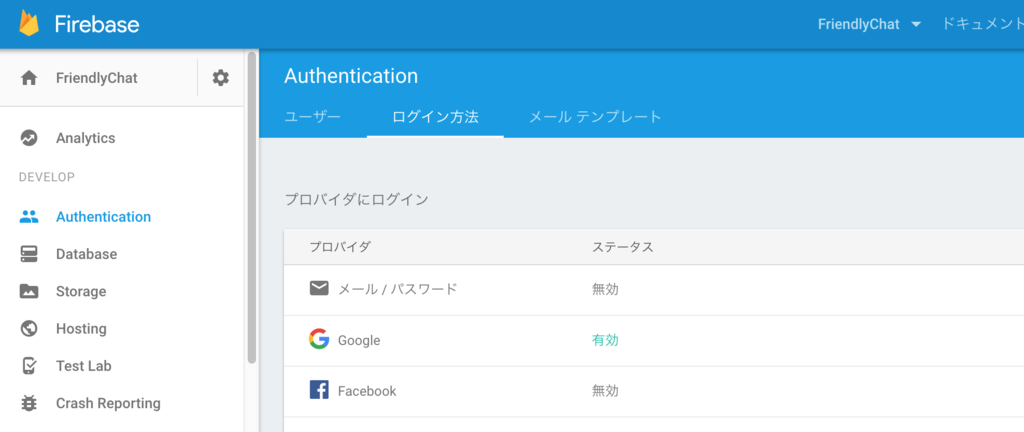Open FriendlyChat project overview in sidebar
Image resolution: width=1024 pixels, height=432 pixels.
pyautogui.click(x=97, y=78)
